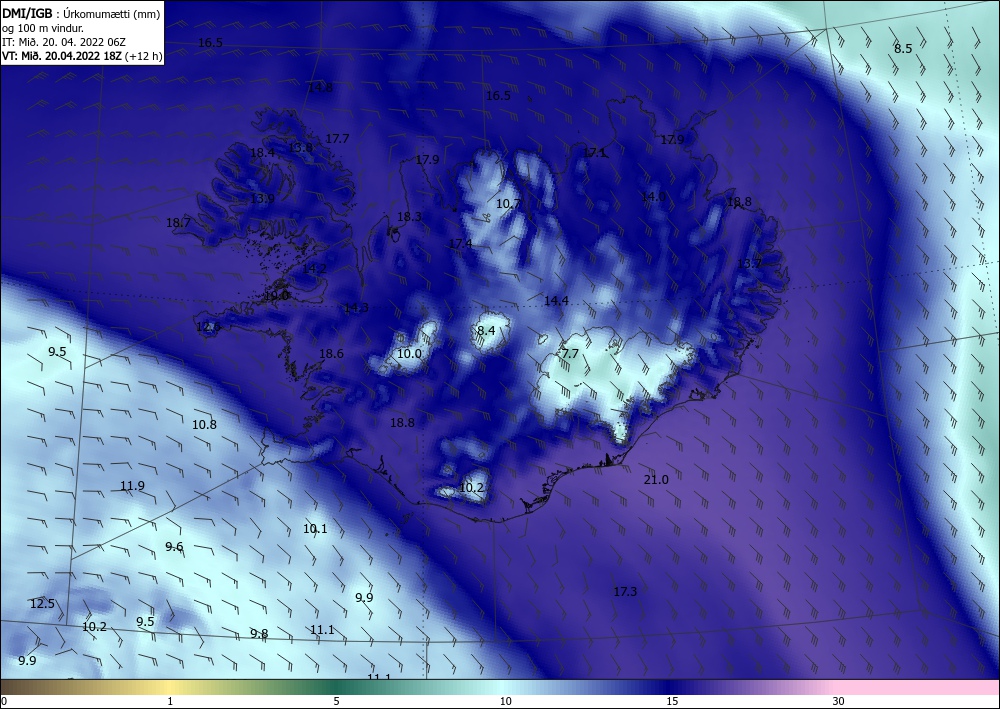Select the 13.7 reading near the east coast
The height and width of the screenshot is (709, 1000).
(x=749, y=263)
